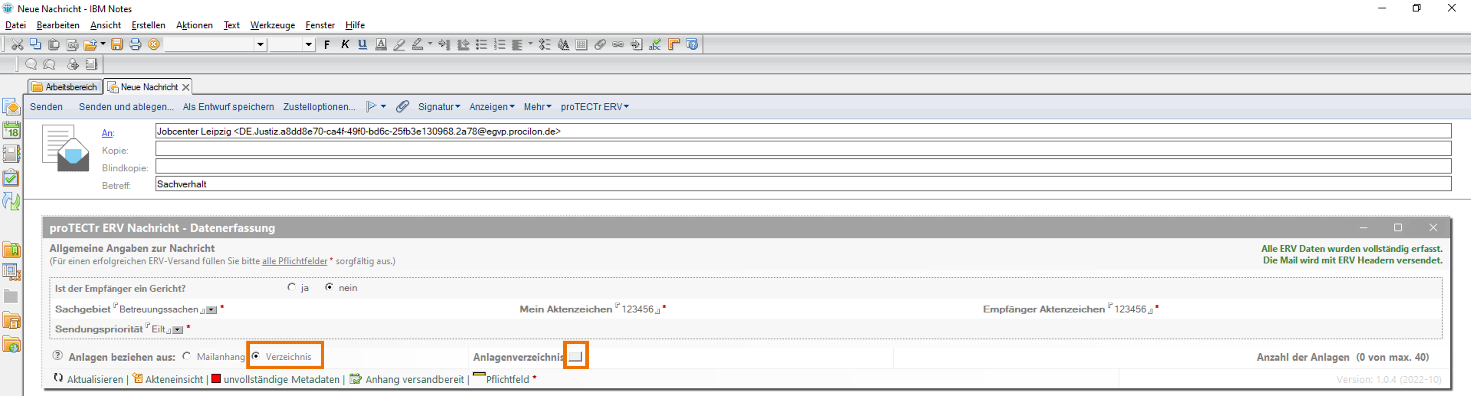1471x396 pixels.
Task: Toggle bold formatting with the F icon
Action: point(327,44)
